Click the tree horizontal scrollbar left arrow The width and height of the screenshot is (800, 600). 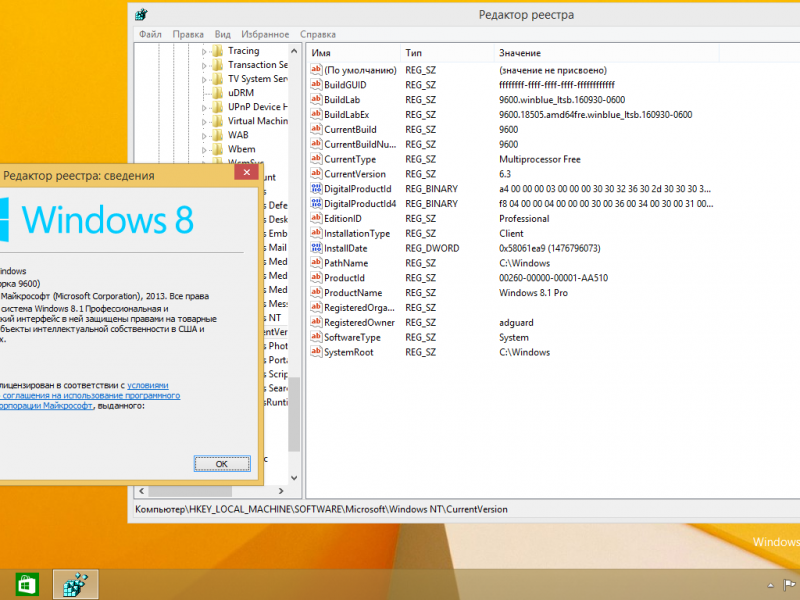(x=142, y=491)
